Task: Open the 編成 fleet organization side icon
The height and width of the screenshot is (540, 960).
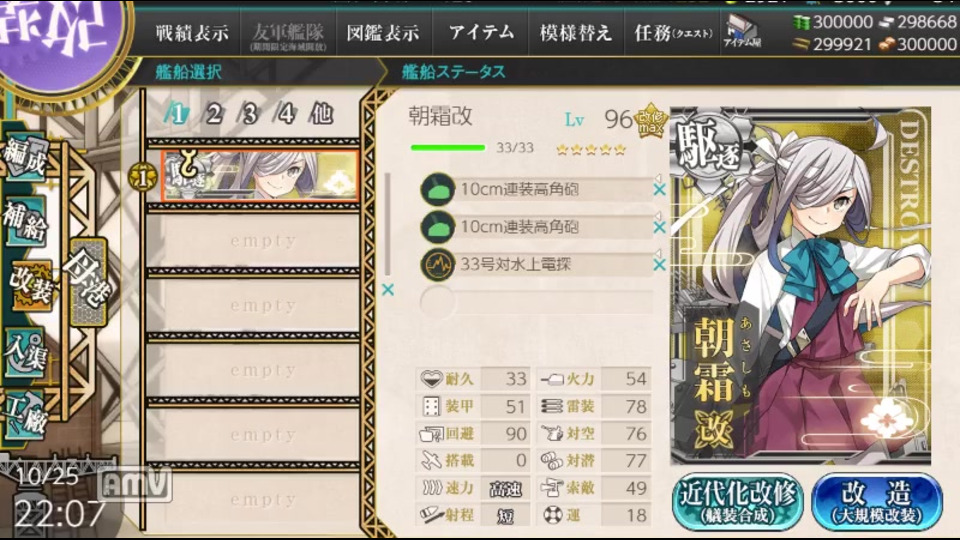Action: coord(24,157)
